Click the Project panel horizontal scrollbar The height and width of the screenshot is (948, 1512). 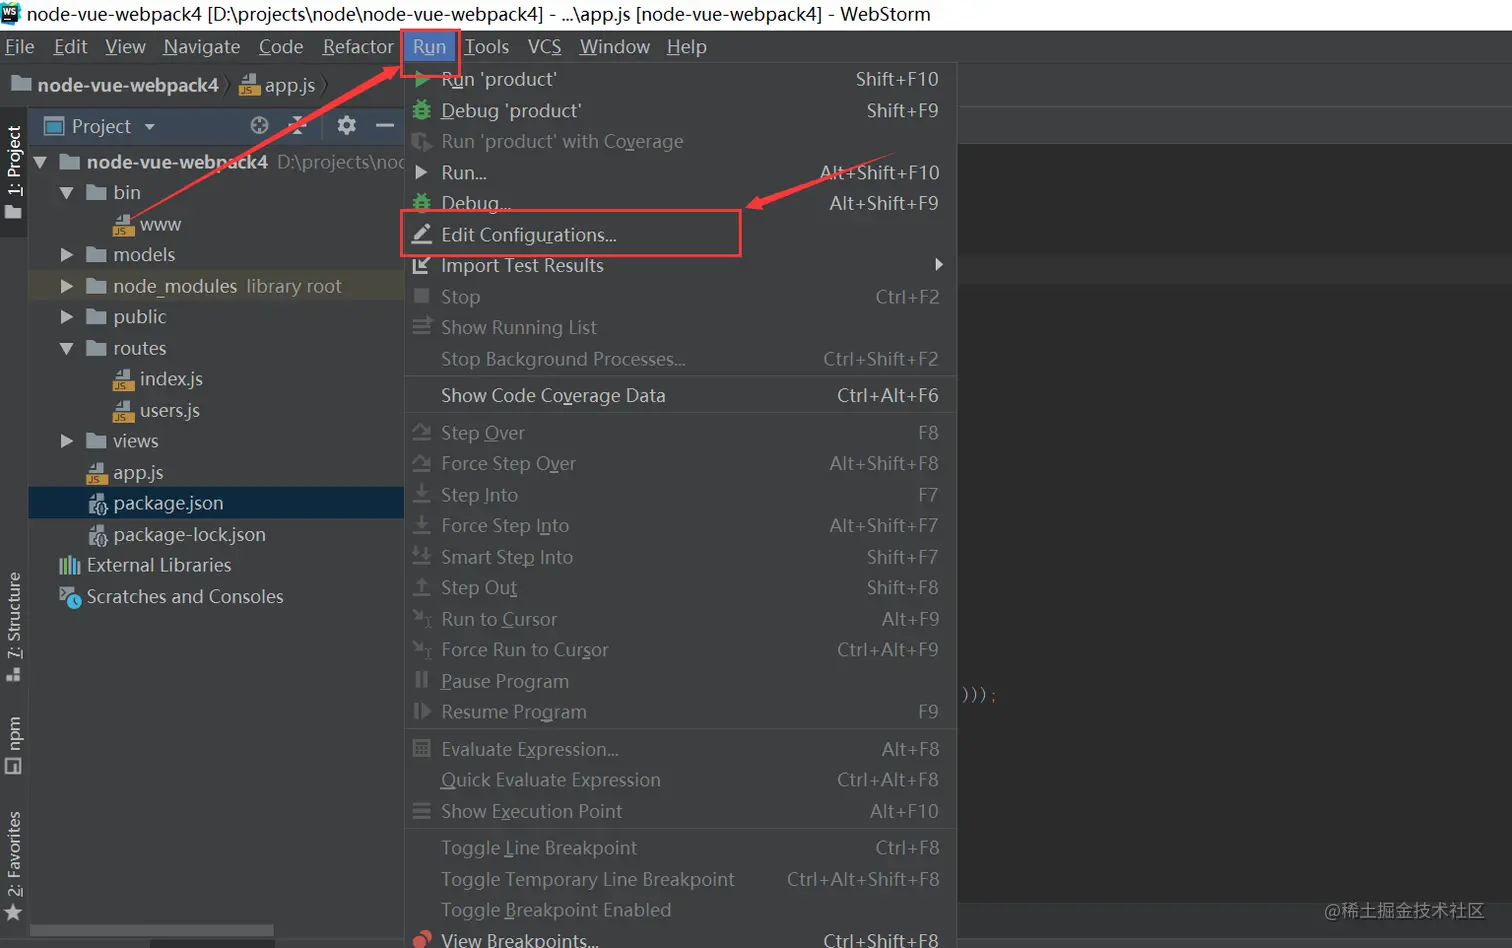(x=150, y=930)
